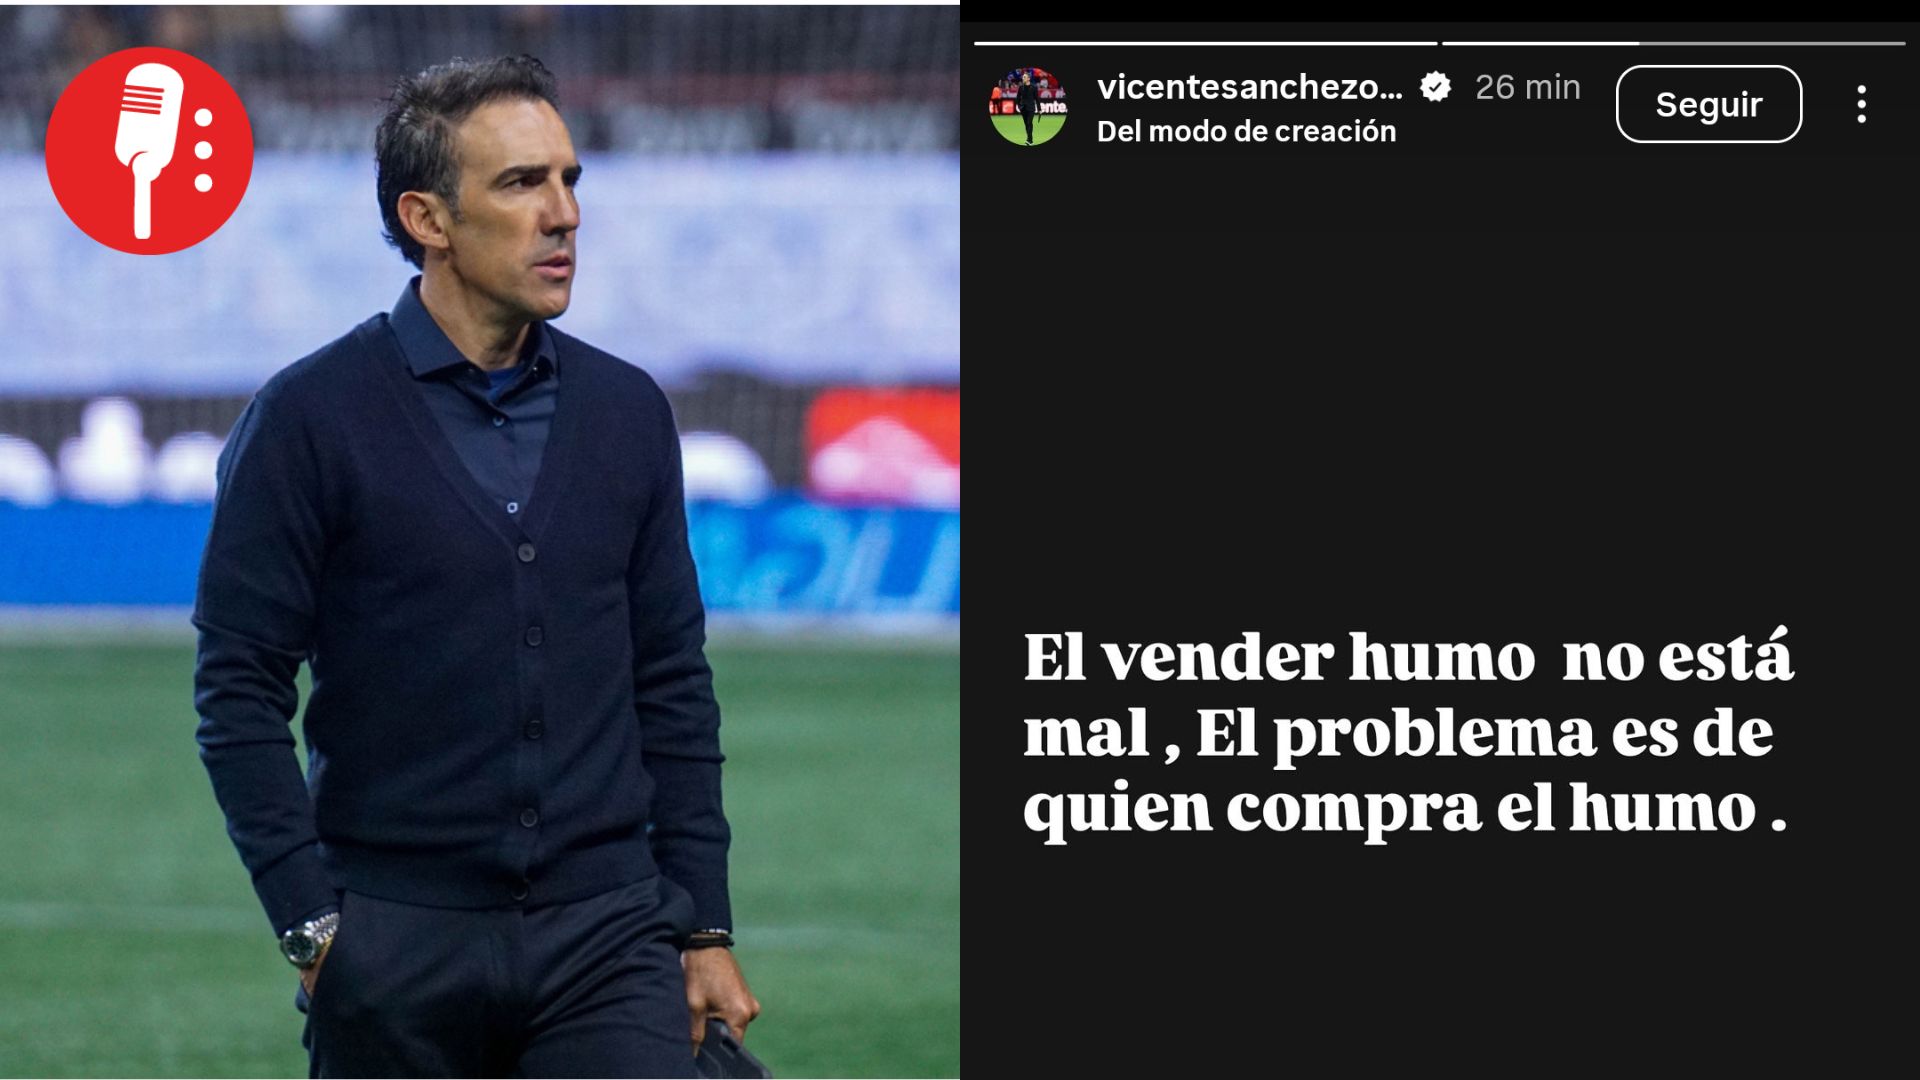Open the three-dot story options menu
The width and height of the screenshot is (1920, 1080).
[x=1861, y=104]
